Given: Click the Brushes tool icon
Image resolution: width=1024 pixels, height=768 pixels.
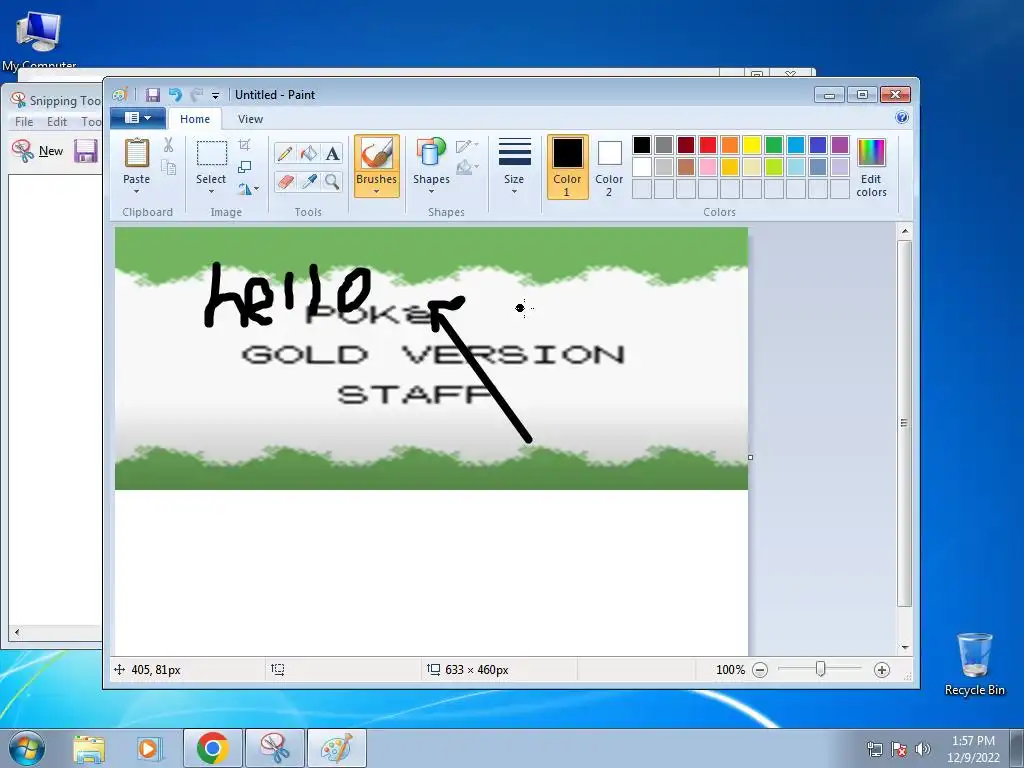Looking at the screenshot, I should click(x=377, y=154).
